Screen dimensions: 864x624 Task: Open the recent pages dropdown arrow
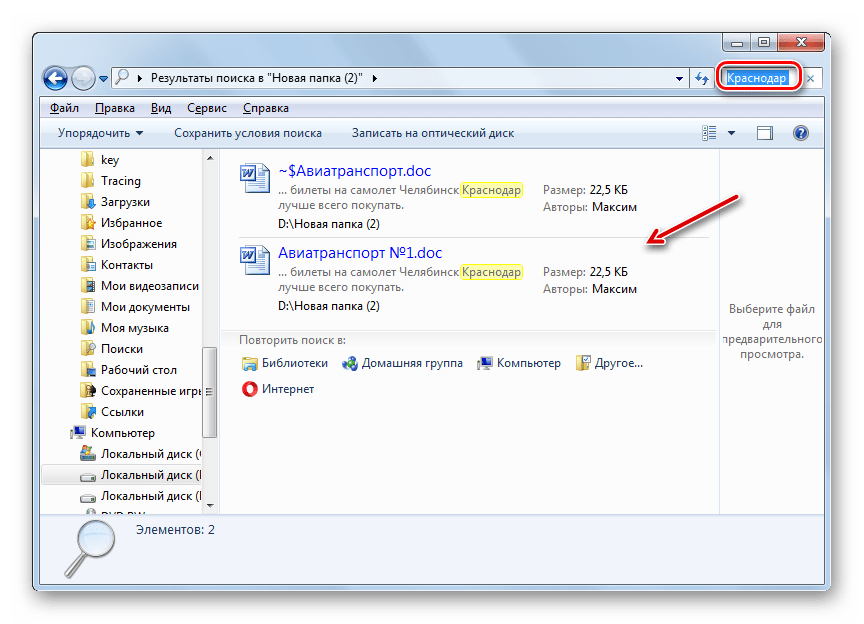(104, 79)
